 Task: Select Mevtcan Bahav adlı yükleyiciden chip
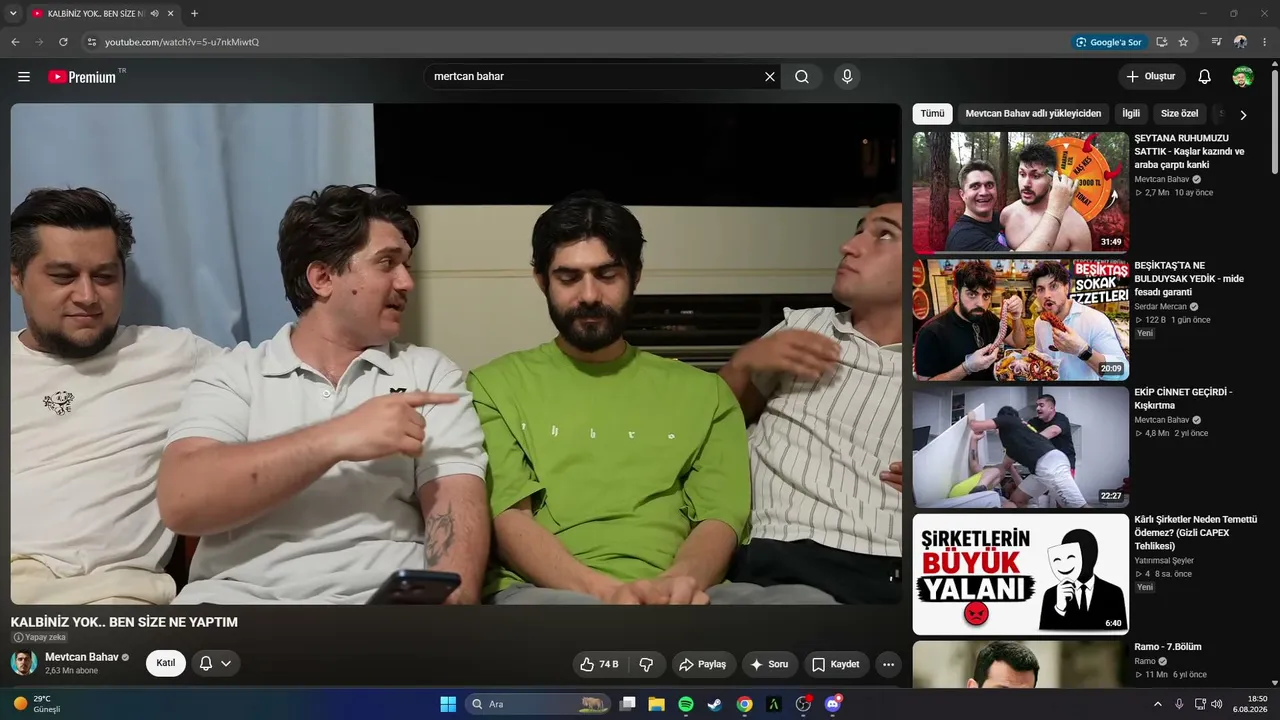[1033, 114]
